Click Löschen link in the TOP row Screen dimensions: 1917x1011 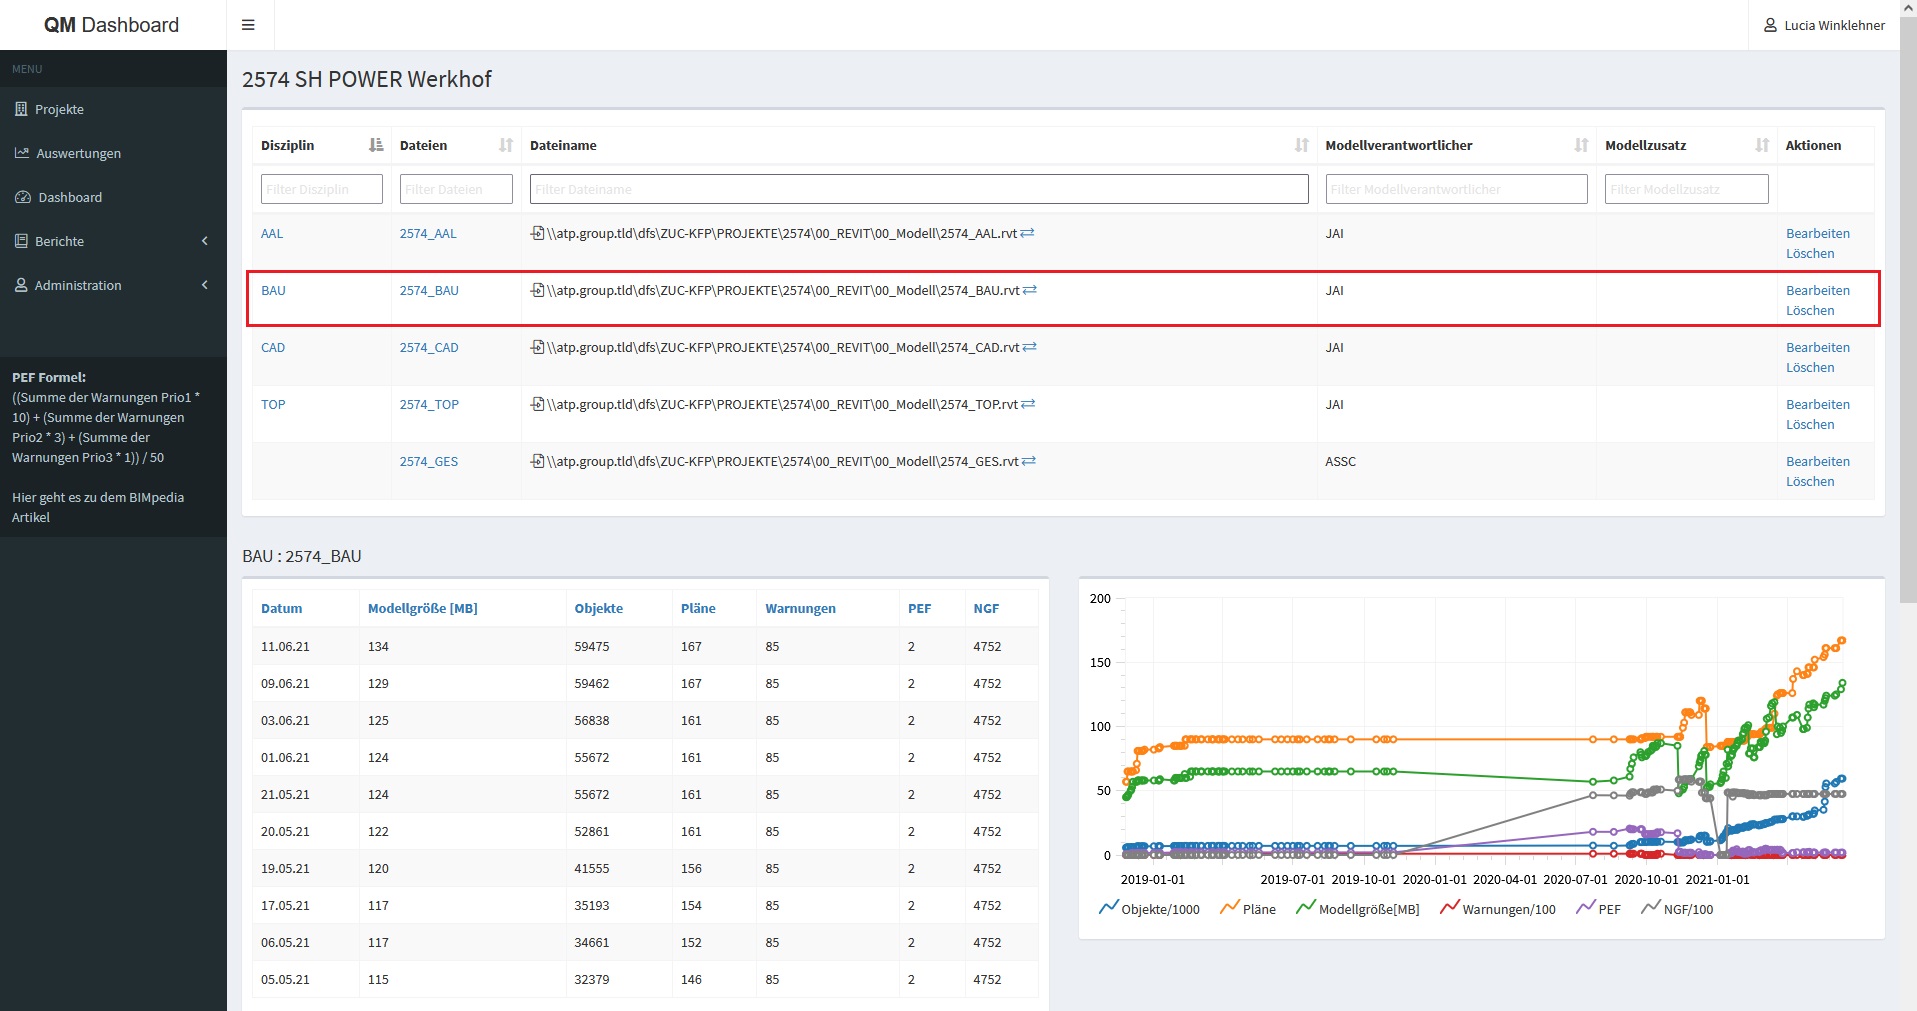click(1809, 424)
